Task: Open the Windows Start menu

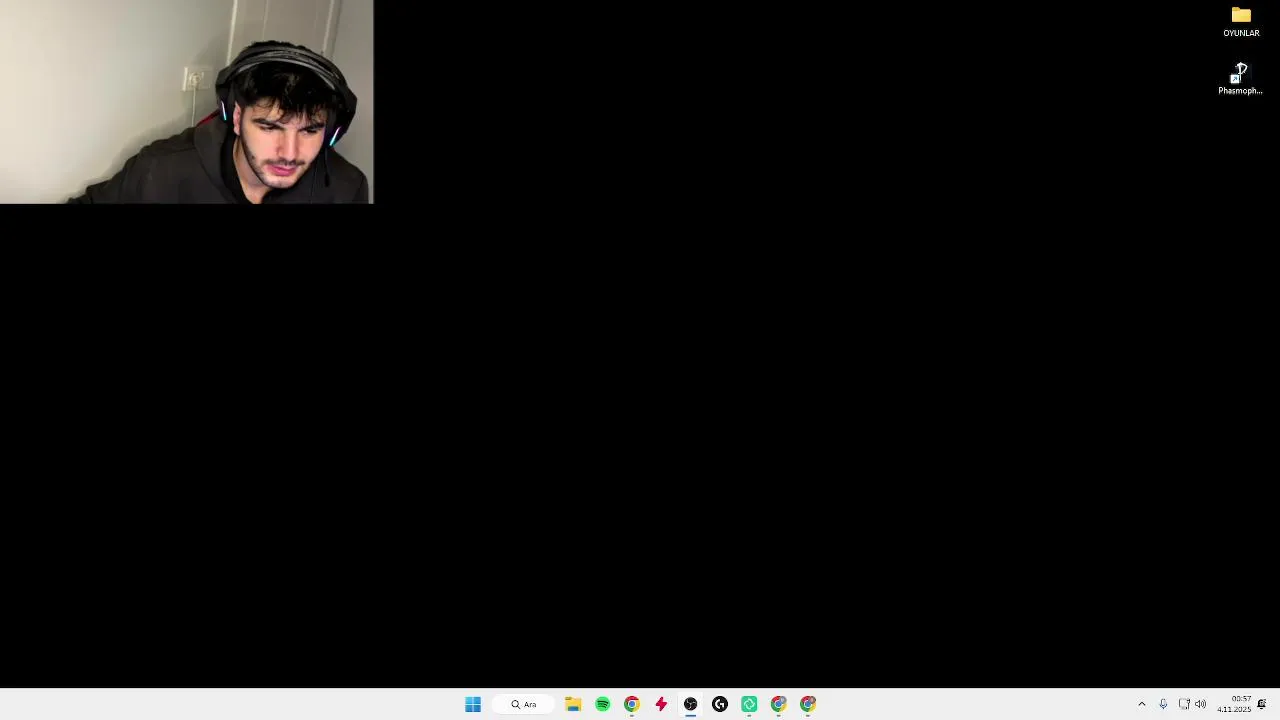Action: coord(473,704)
